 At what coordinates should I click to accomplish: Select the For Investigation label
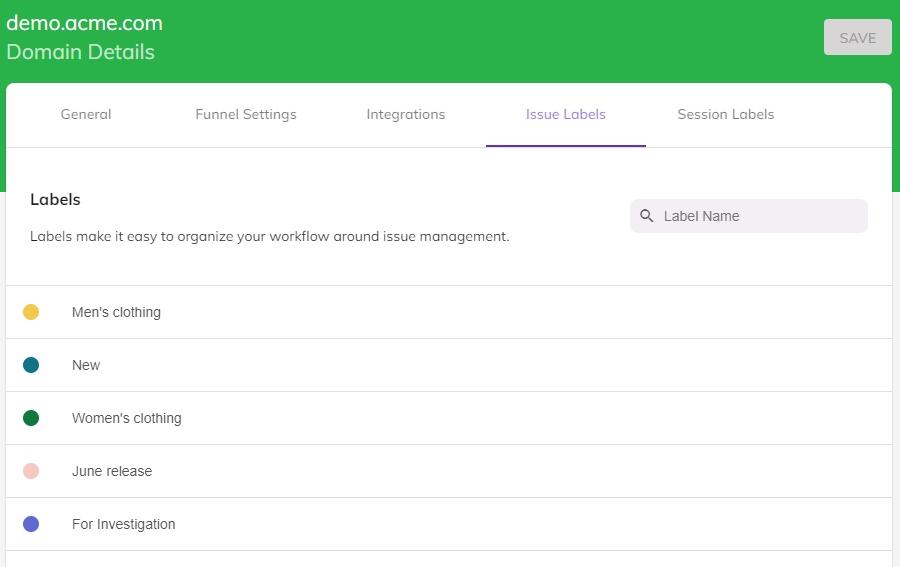449,524
